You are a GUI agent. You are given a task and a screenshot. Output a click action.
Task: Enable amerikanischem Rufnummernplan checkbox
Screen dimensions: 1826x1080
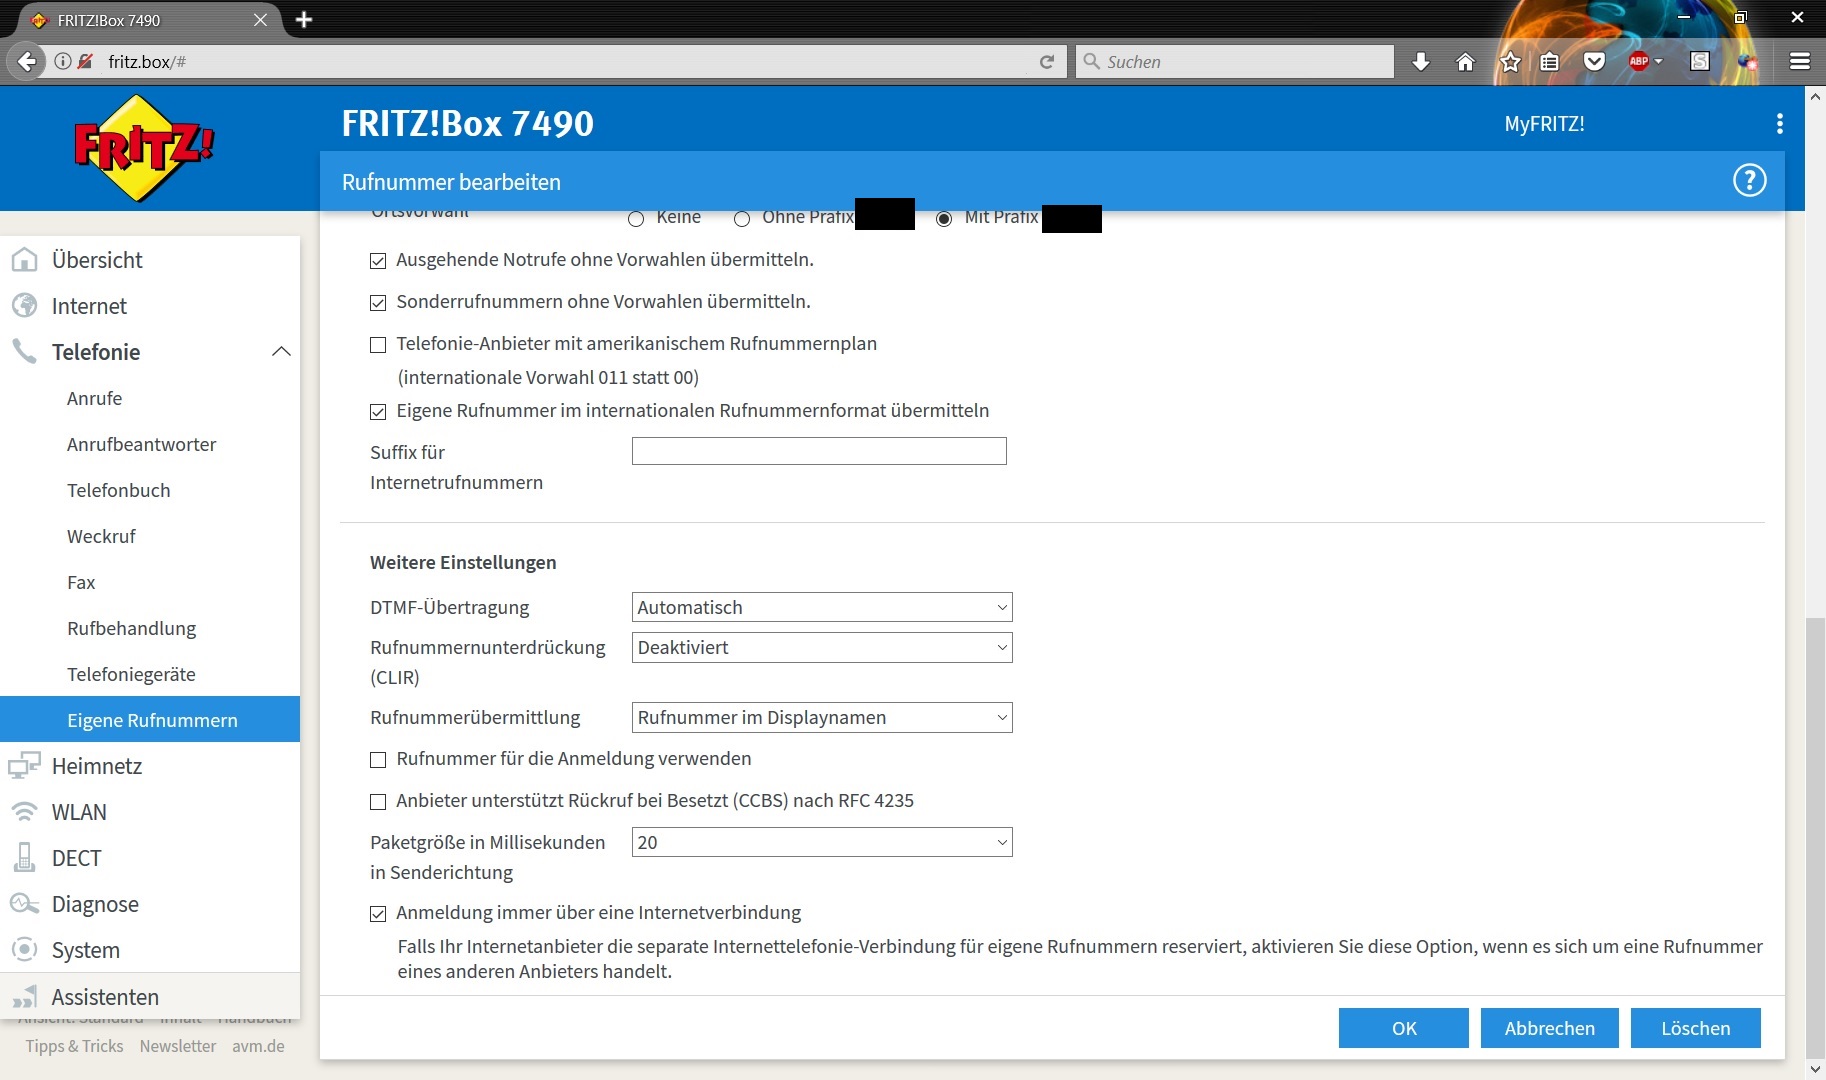378,345
